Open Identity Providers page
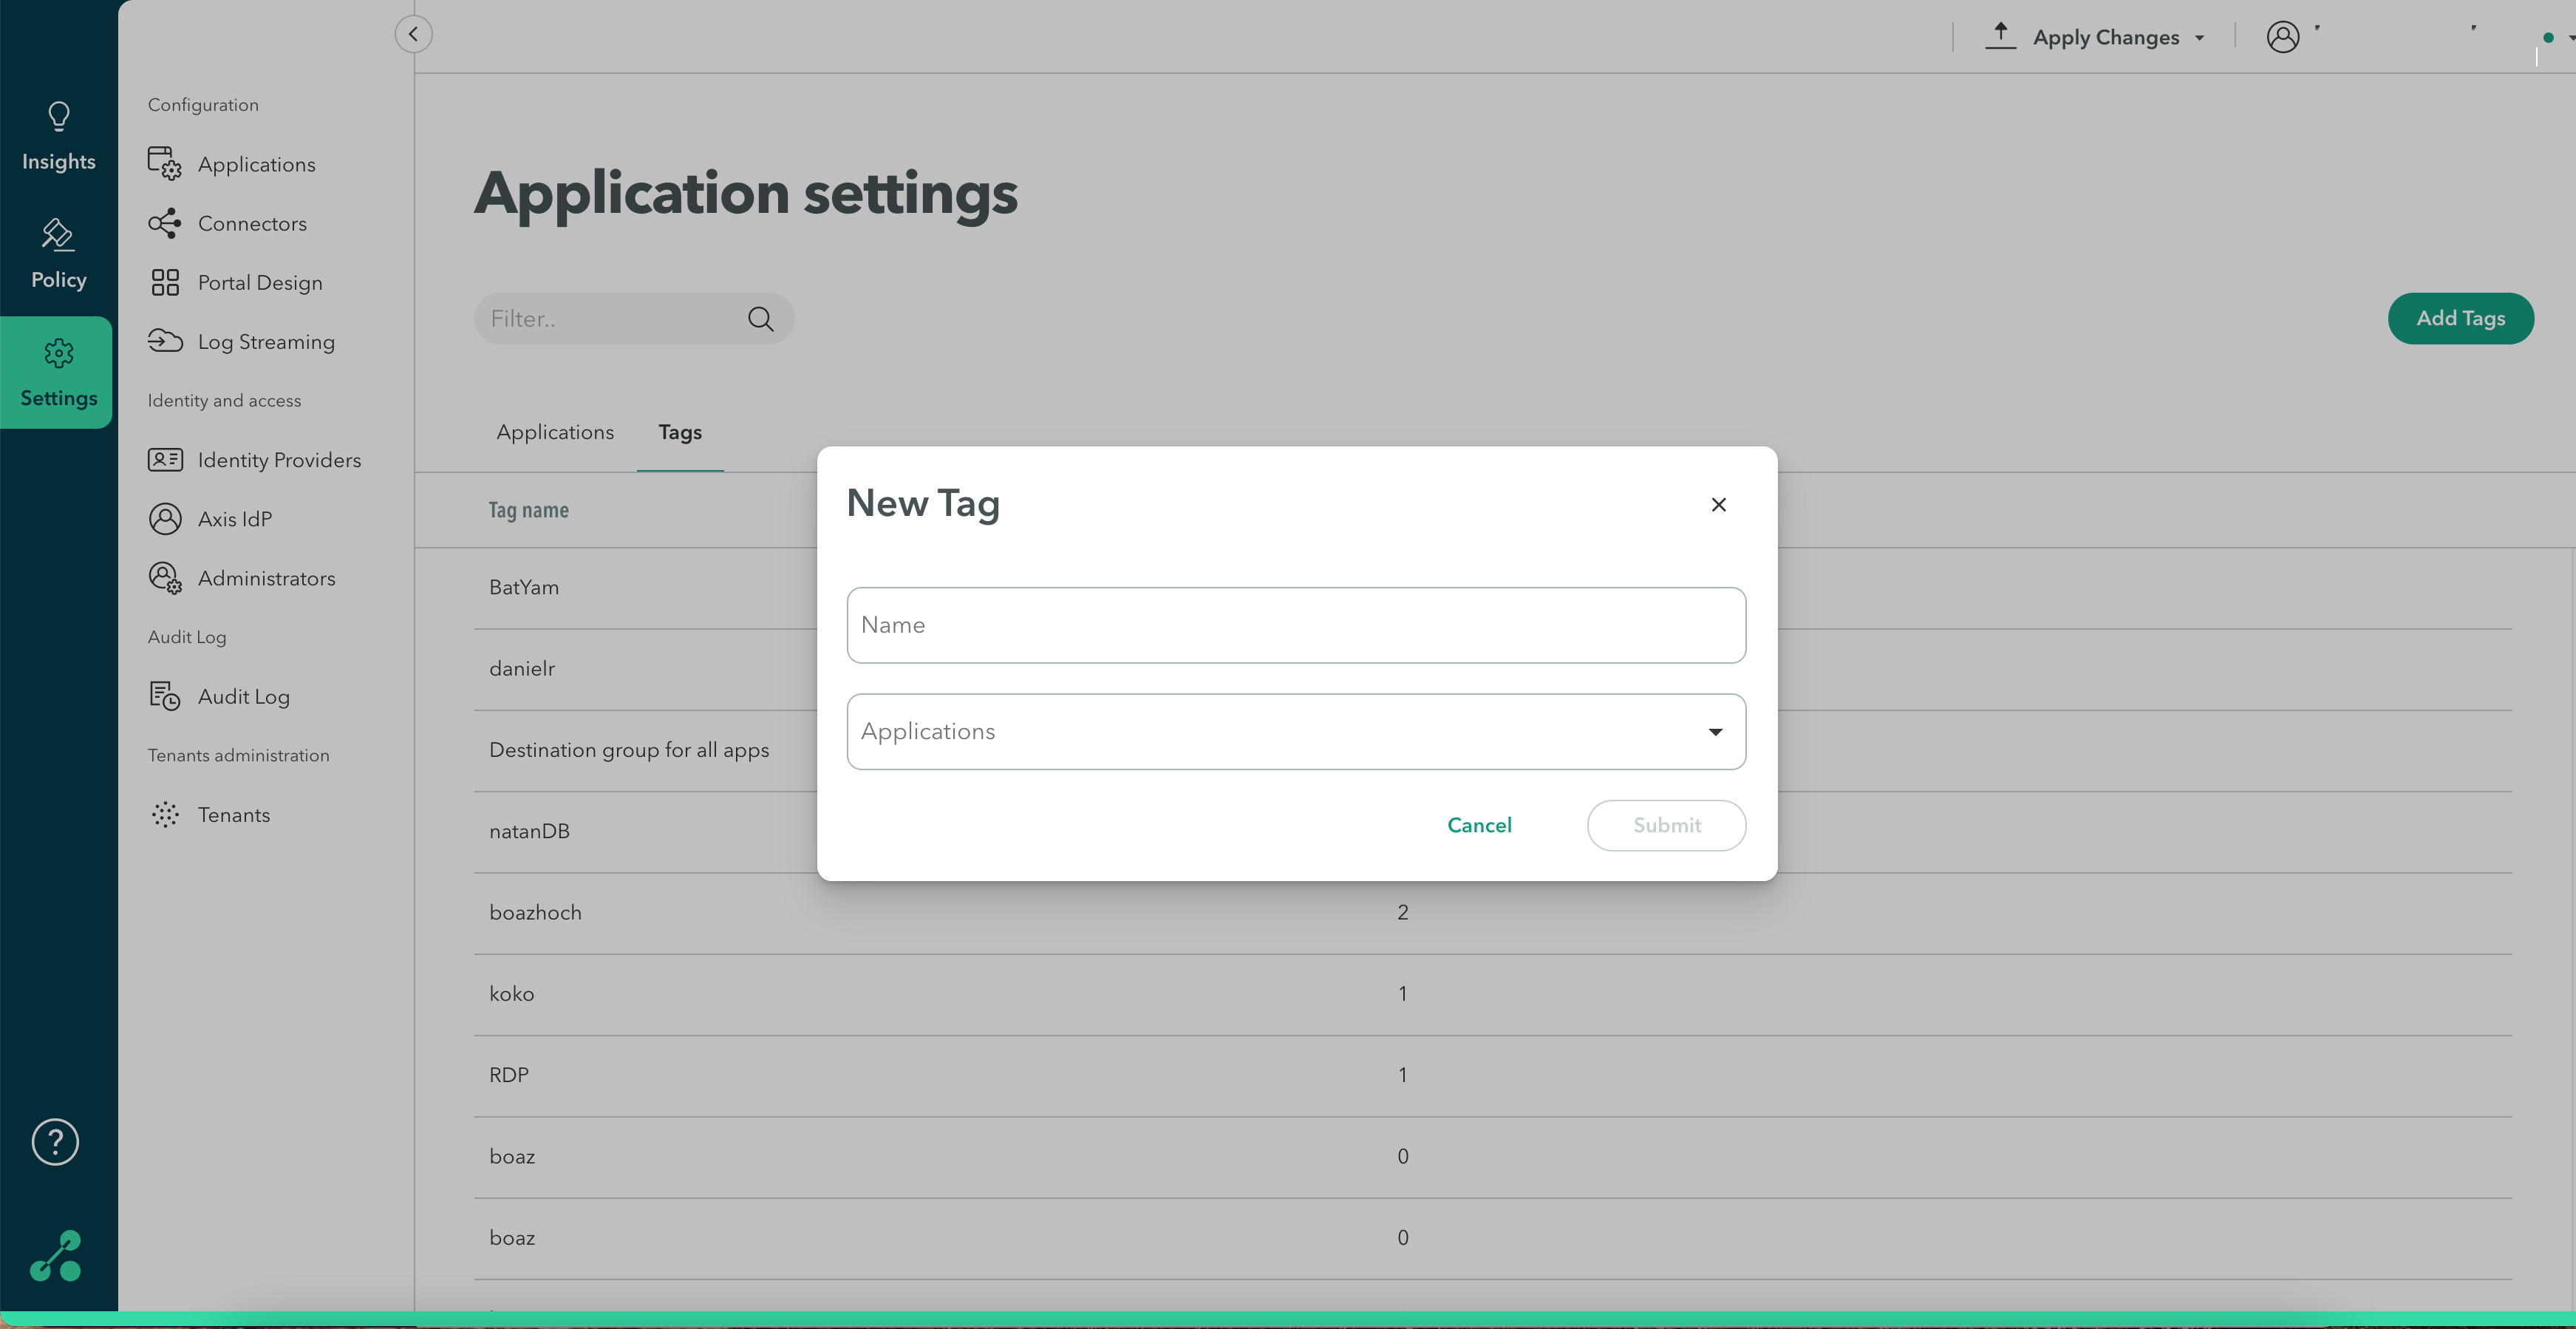 278,460
